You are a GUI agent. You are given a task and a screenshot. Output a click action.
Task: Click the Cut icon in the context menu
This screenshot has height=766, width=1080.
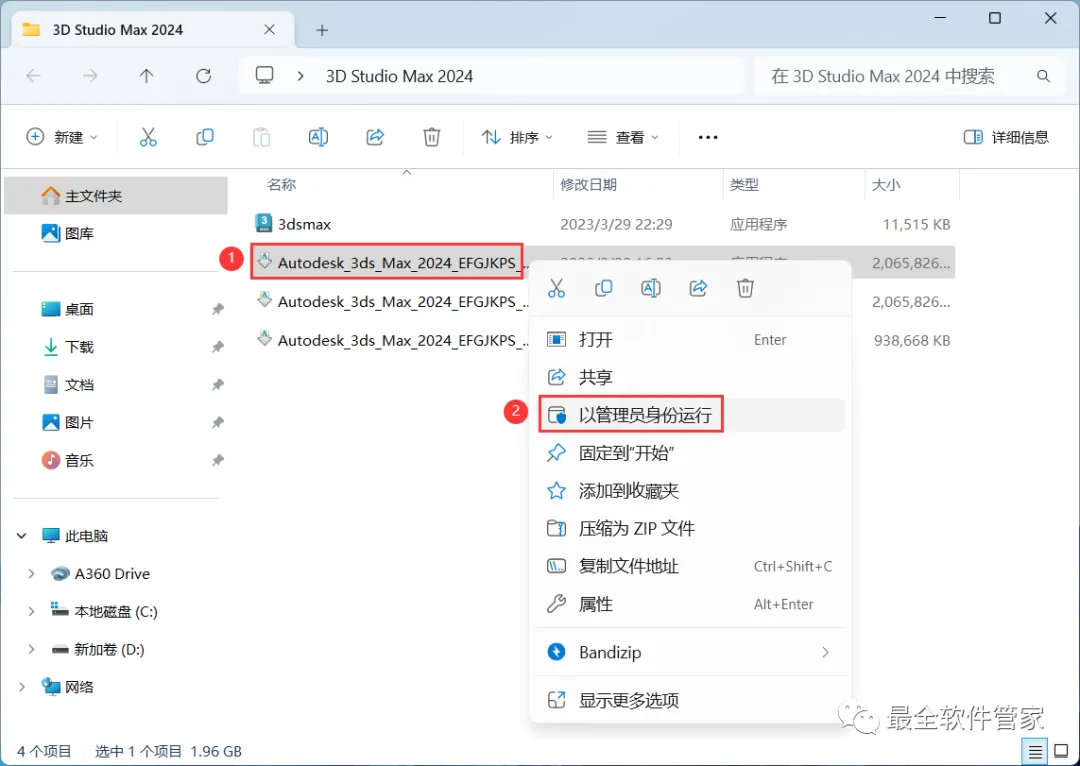coord(556,288)
